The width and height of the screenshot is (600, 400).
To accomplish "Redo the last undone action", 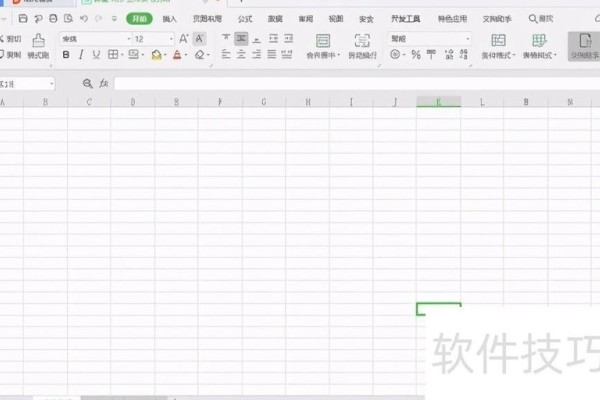I will tap(99, 18).
